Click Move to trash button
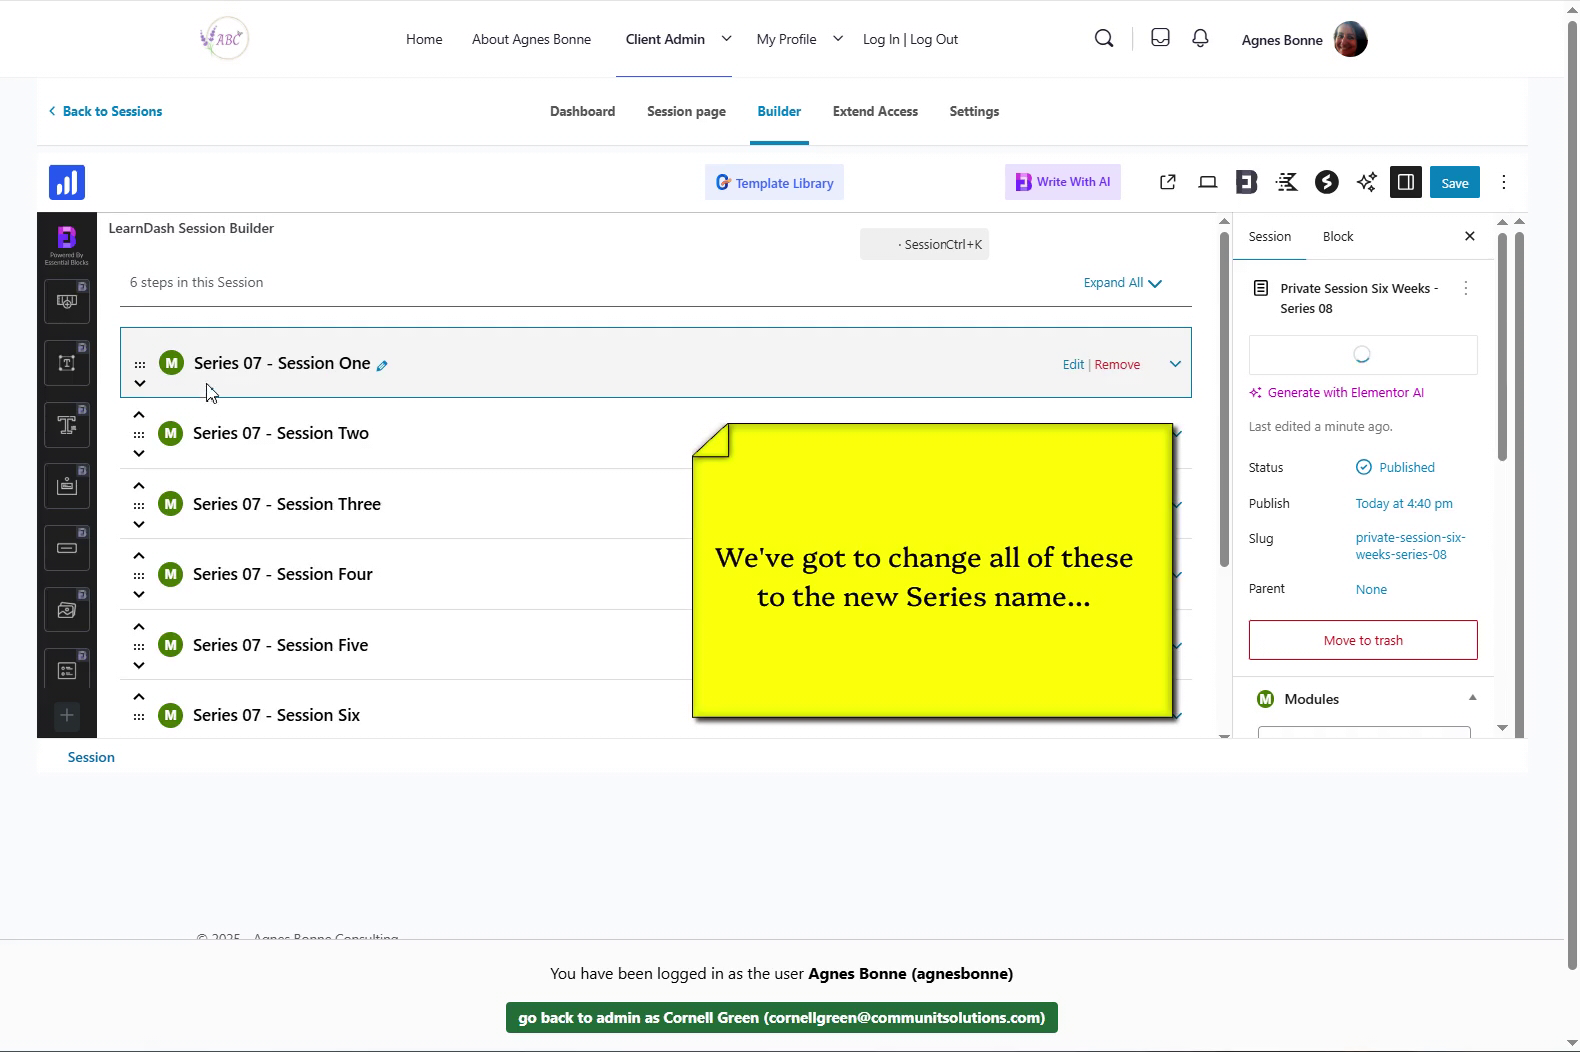1580x1052 pixels. [x=1362, y=640]
